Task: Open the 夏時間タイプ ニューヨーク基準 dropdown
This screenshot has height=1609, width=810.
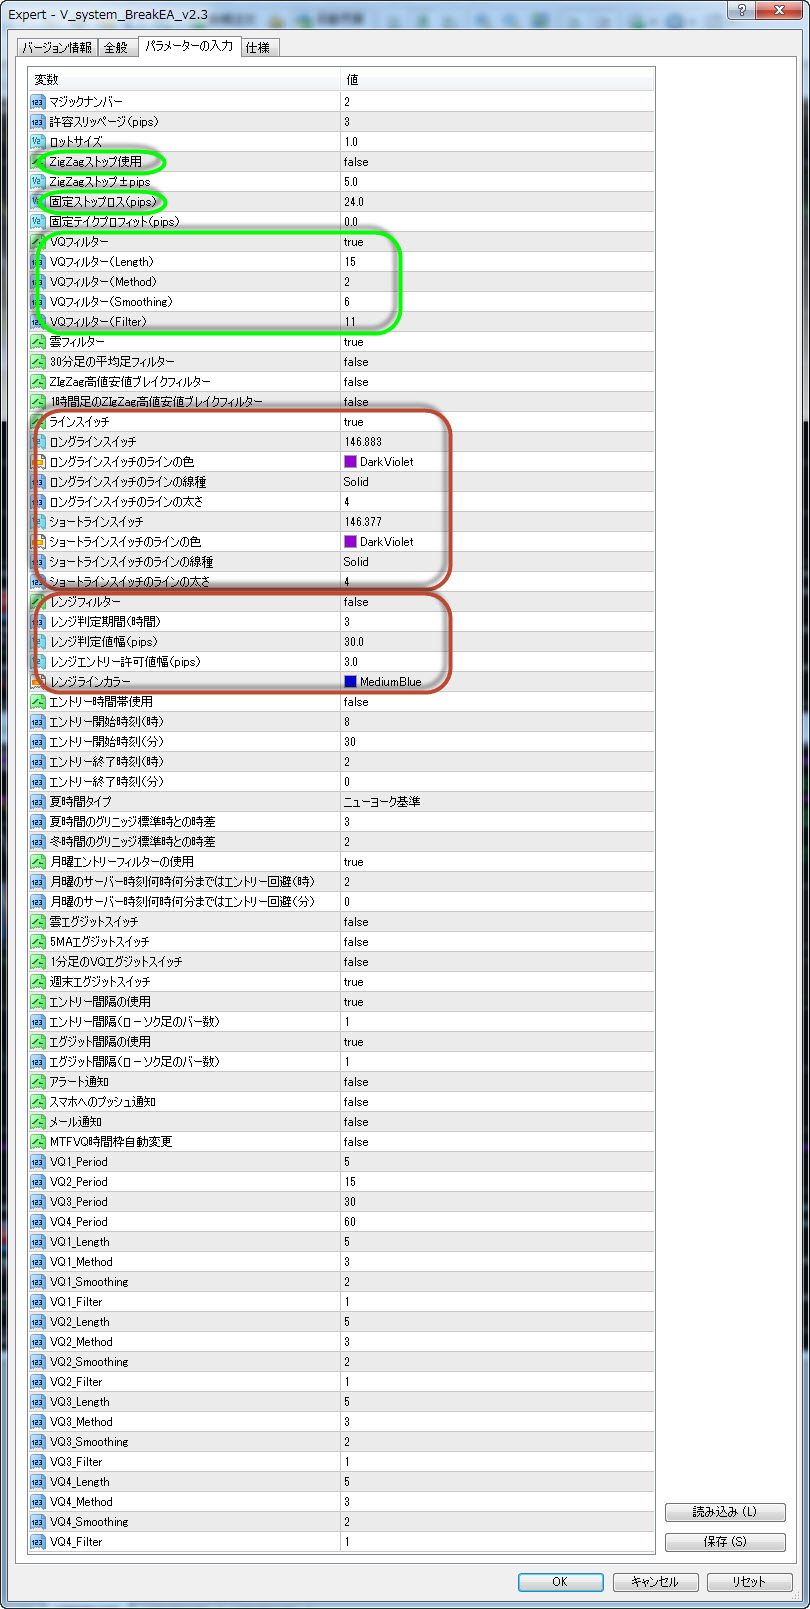Action: [497, 802]
